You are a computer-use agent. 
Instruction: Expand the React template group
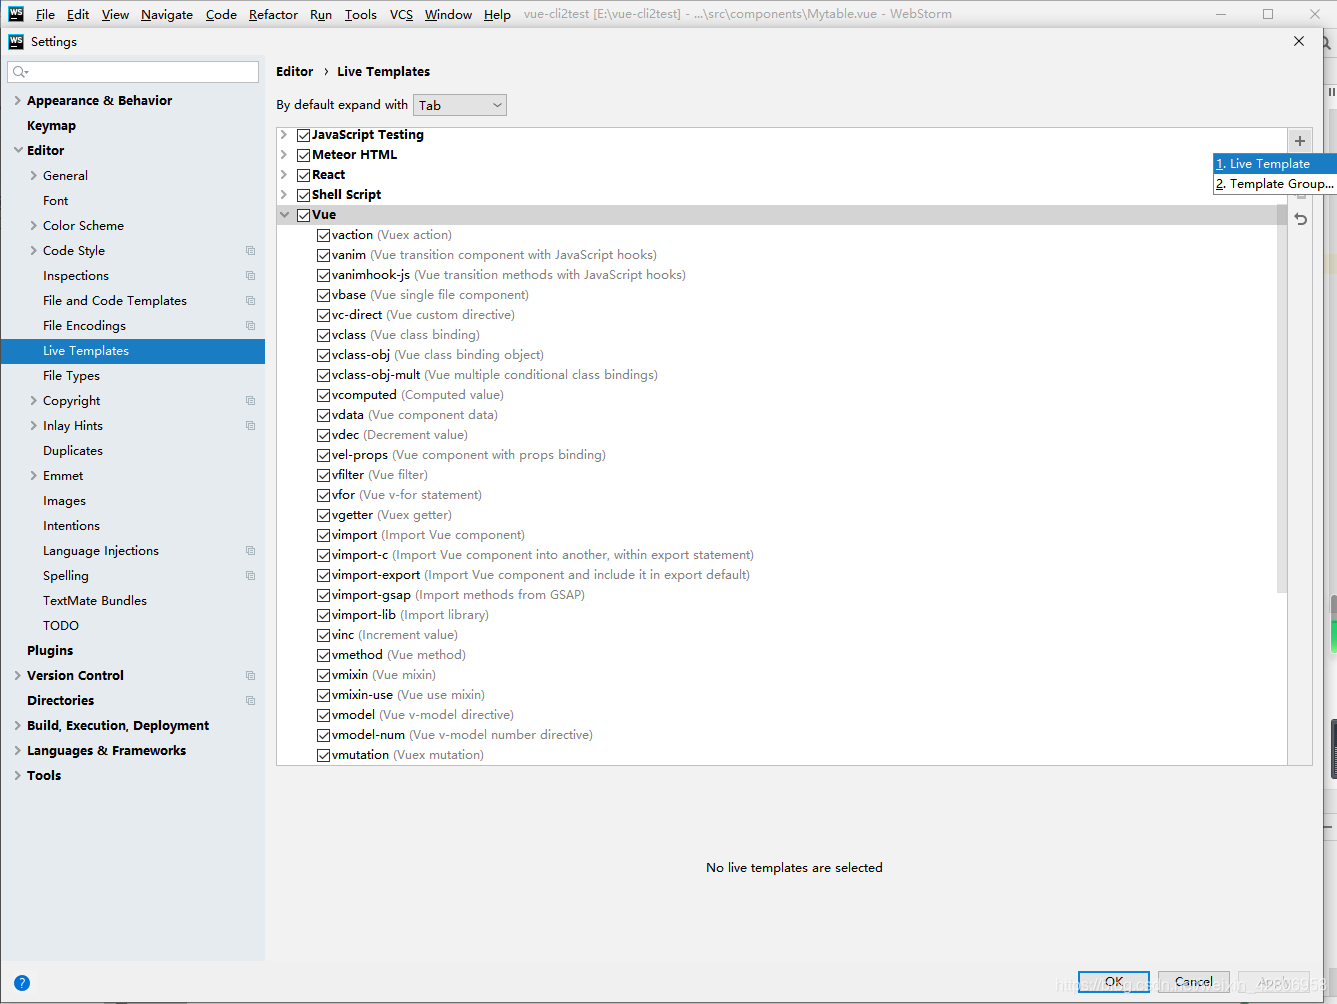click(x=284, y=175)
